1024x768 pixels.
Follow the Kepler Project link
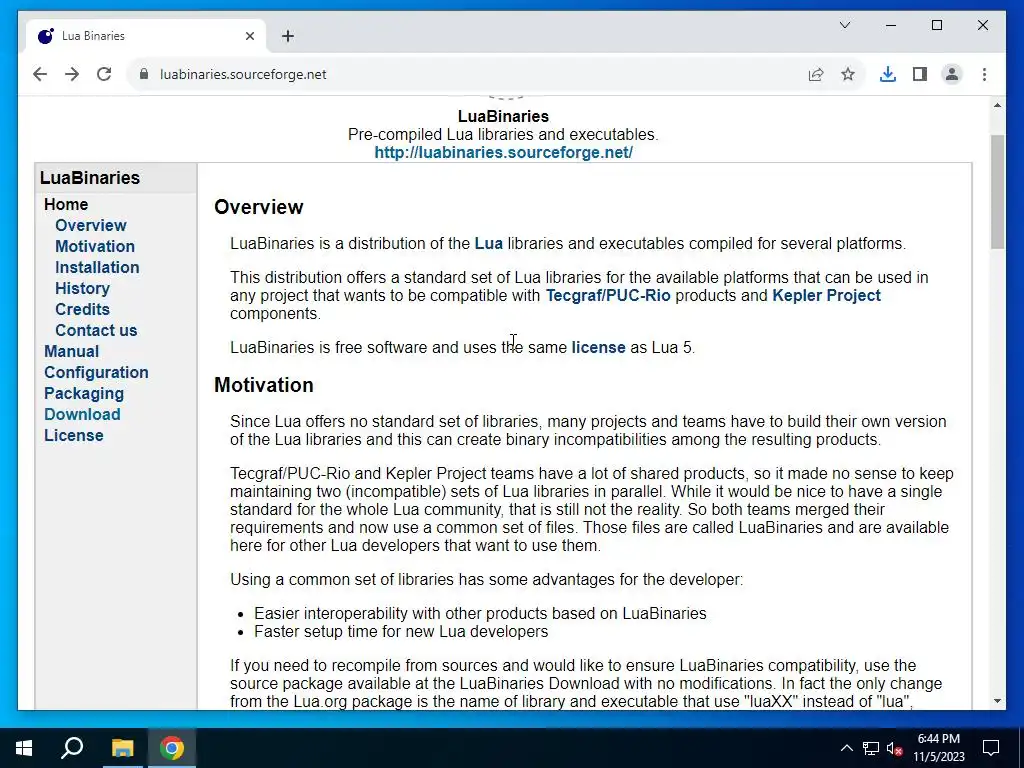click(x=826, y=295)
